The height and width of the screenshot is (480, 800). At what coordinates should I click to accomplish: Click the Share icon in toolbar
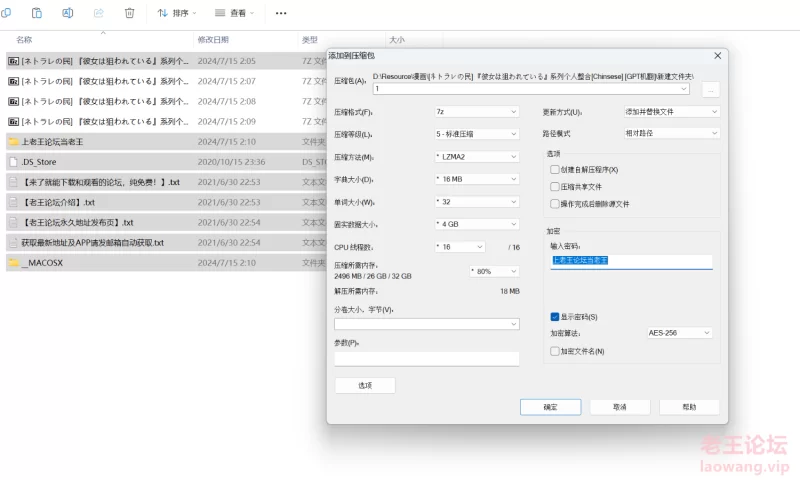(x=98, y=13)
